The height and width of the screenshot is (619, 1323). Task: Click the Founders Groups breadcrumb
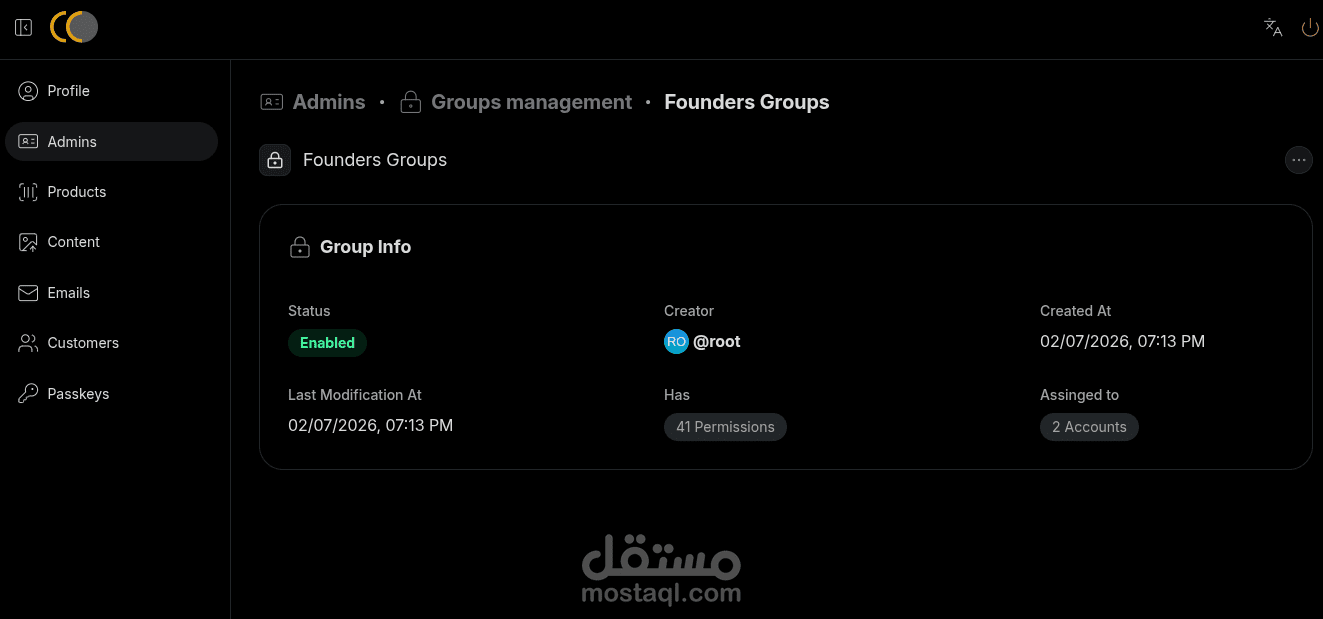(x=747, y=102)
